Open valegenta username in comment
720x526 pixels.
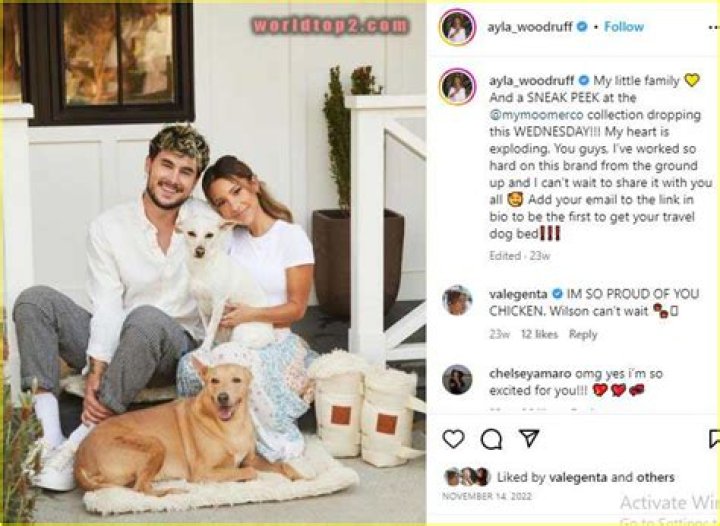coord(518,294)
